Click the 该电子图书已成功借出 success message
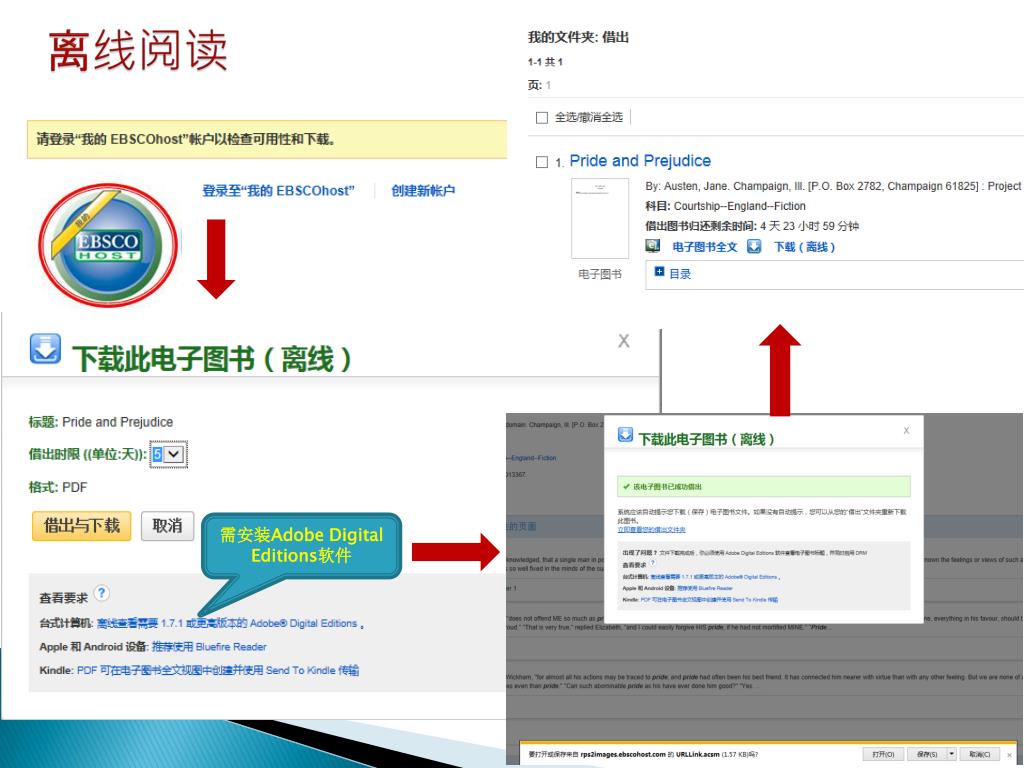 pyautogui.click(x=763, y=487)
